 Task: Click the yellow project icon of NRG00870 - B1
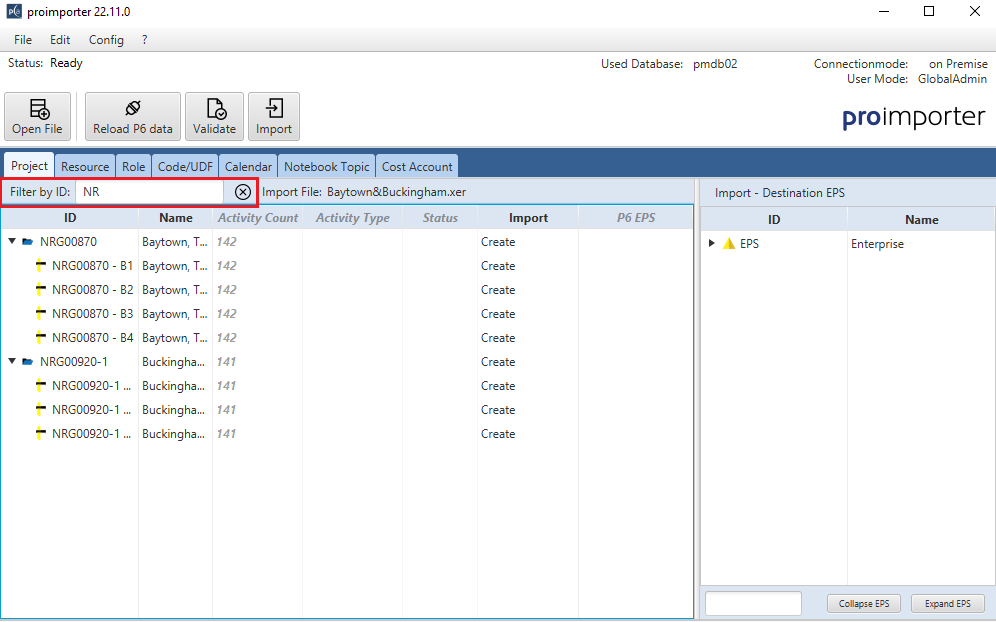pyautogui.click(x=40, y=266)
